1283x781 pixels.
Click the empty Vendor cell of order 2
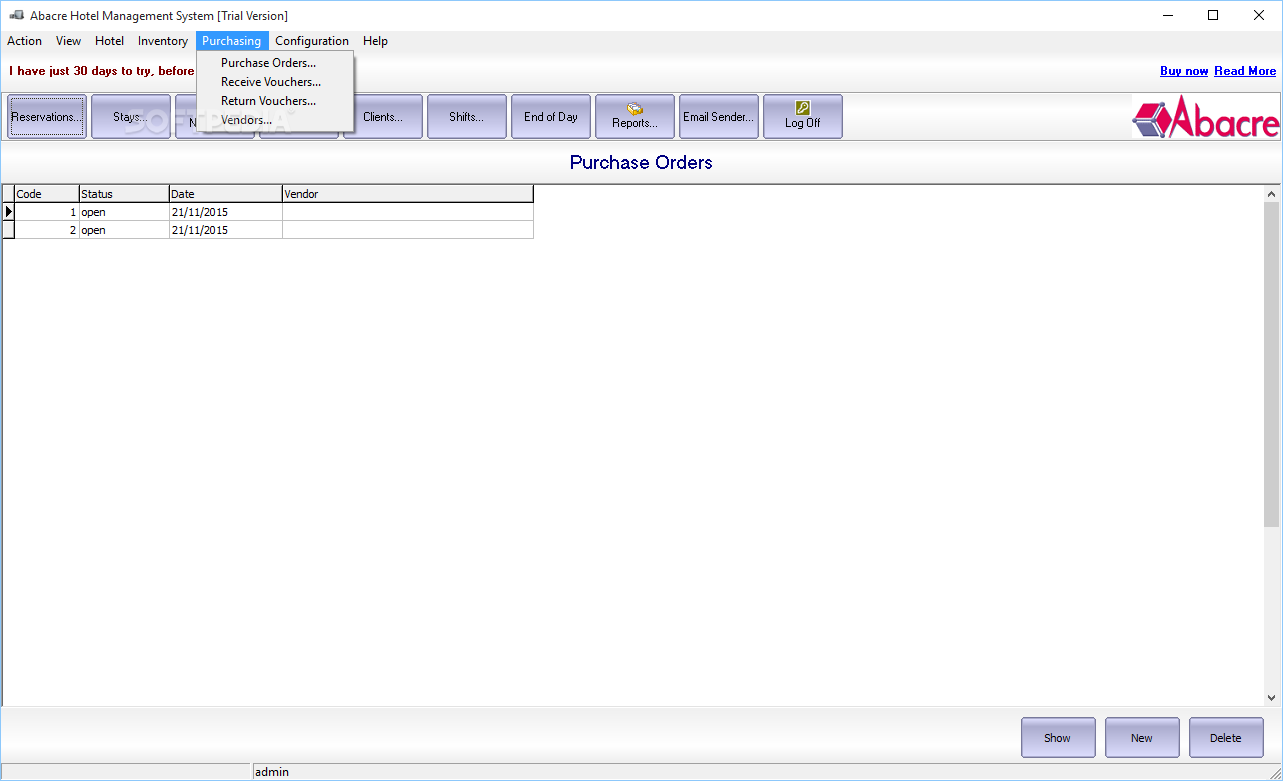pyautogui.click(x=408, y=230)
